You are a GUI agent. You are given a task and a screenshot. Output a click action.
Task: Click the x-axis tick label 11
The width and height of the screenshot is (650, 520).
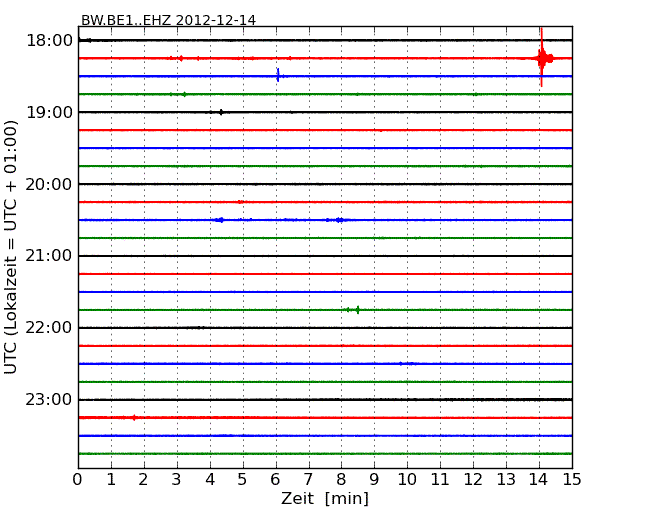pos(440,479)
